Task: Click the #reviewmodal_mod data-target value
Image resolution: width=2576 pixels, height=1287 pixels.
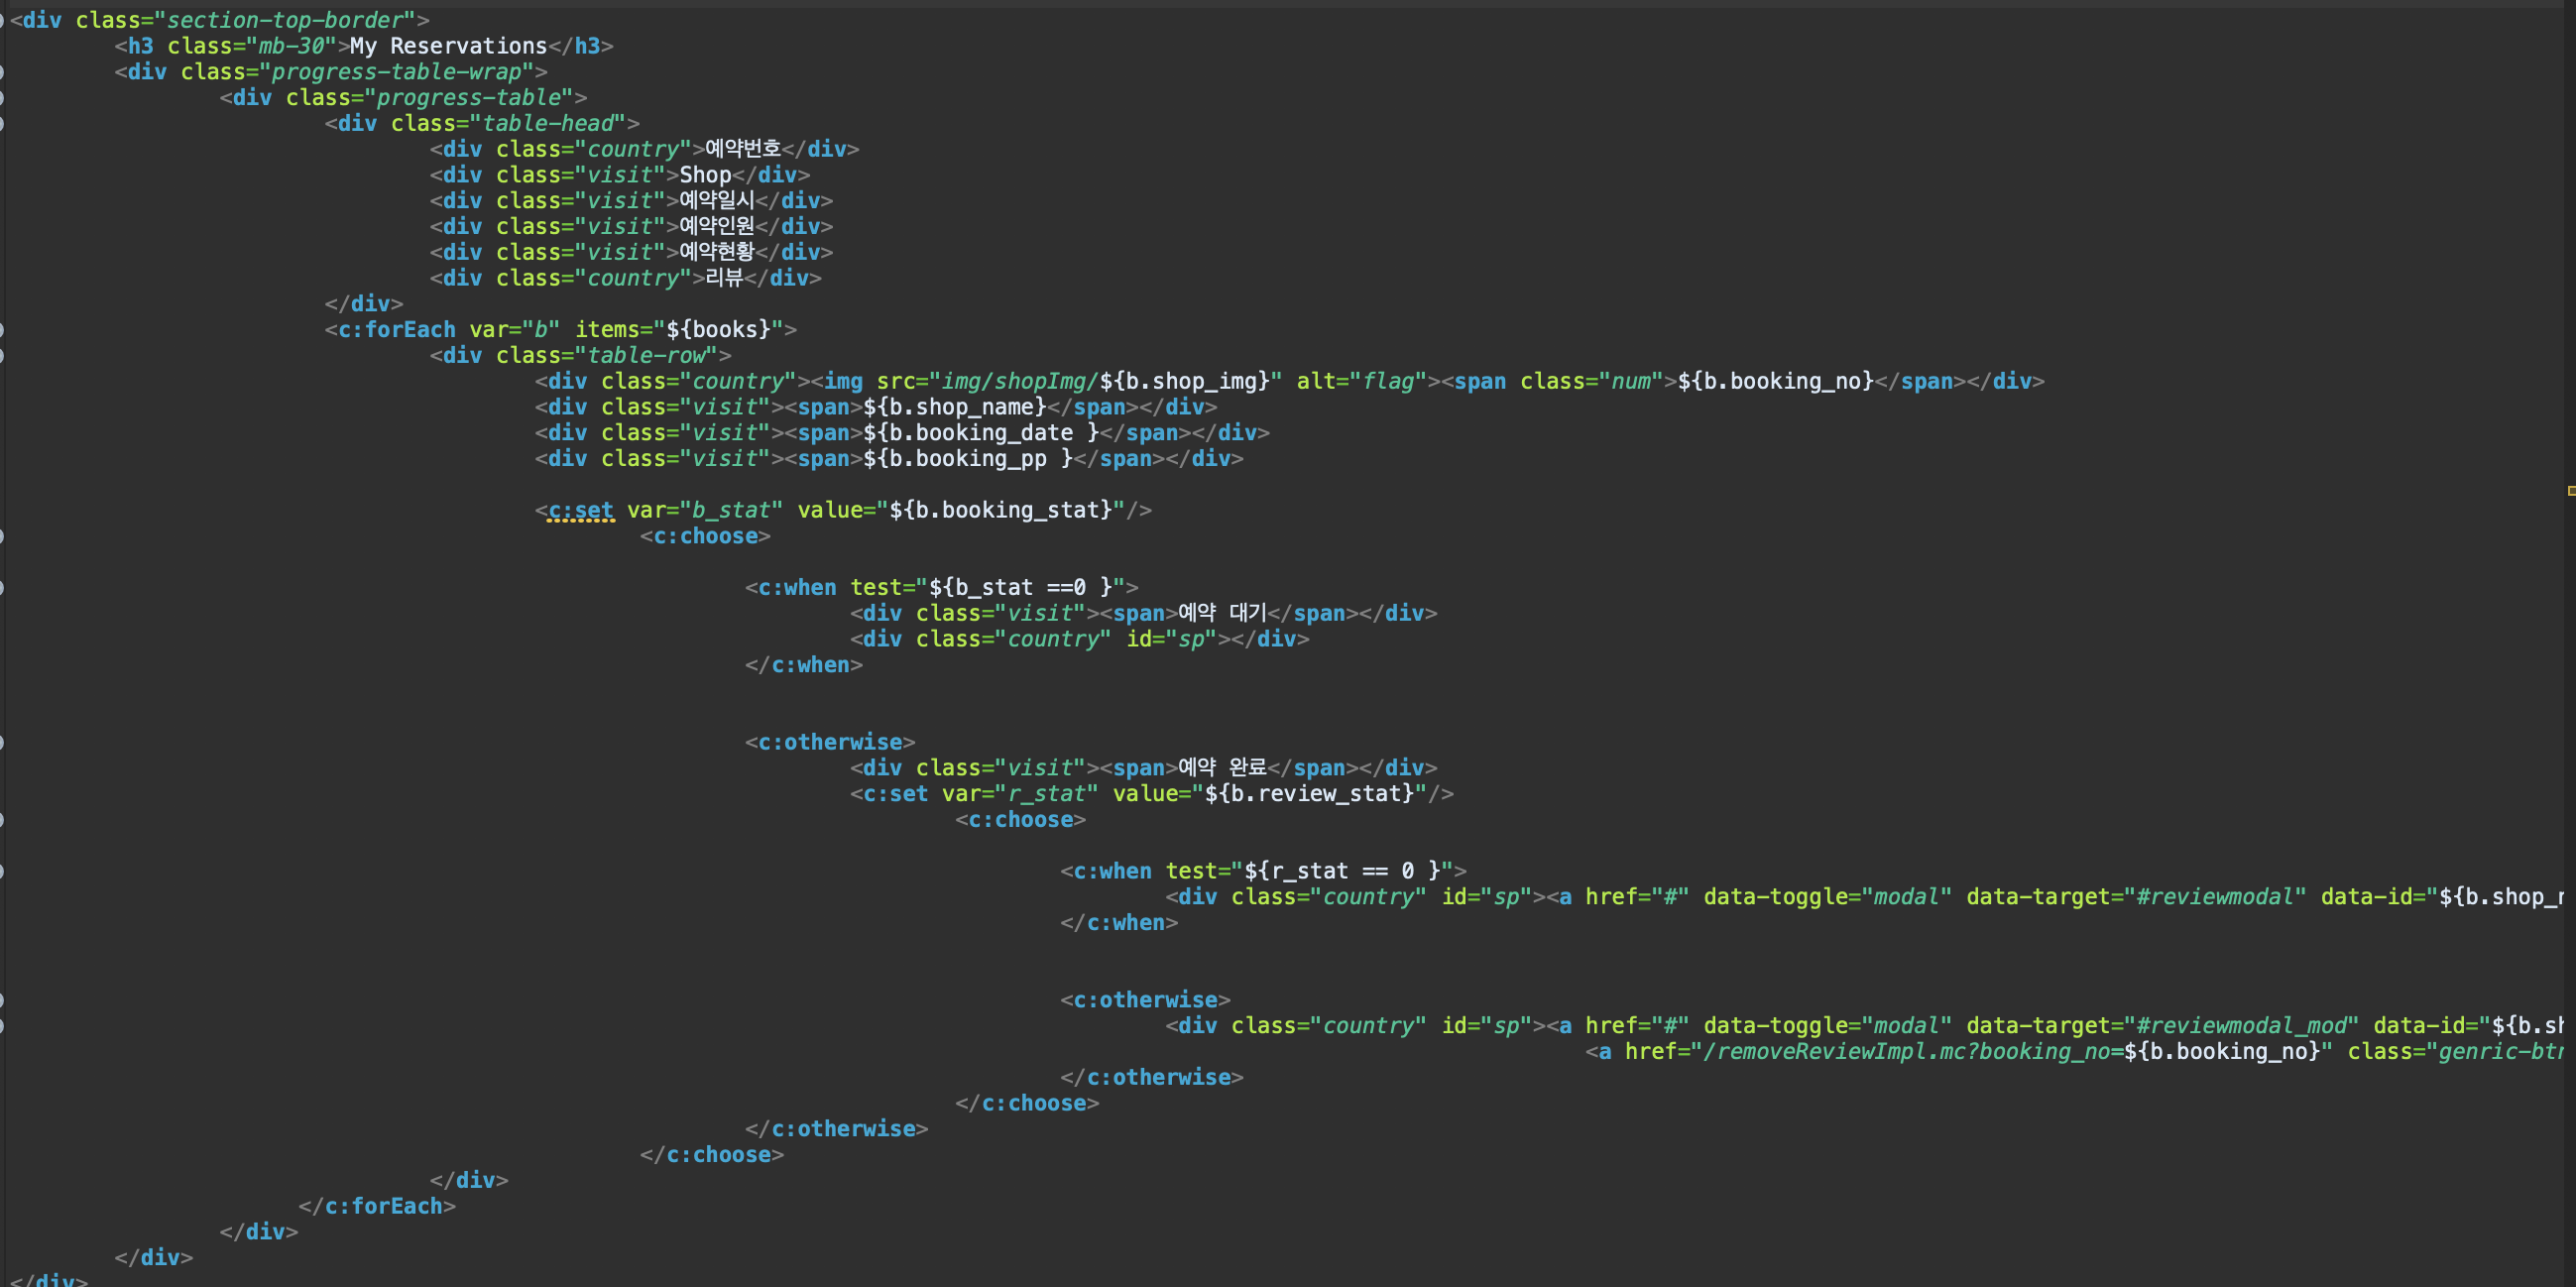Action: tap(2240, 1026)
